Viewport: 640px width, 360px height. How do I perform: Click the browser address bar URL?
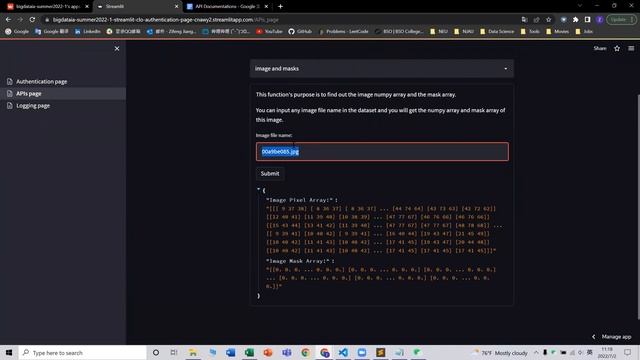point(165,20)
